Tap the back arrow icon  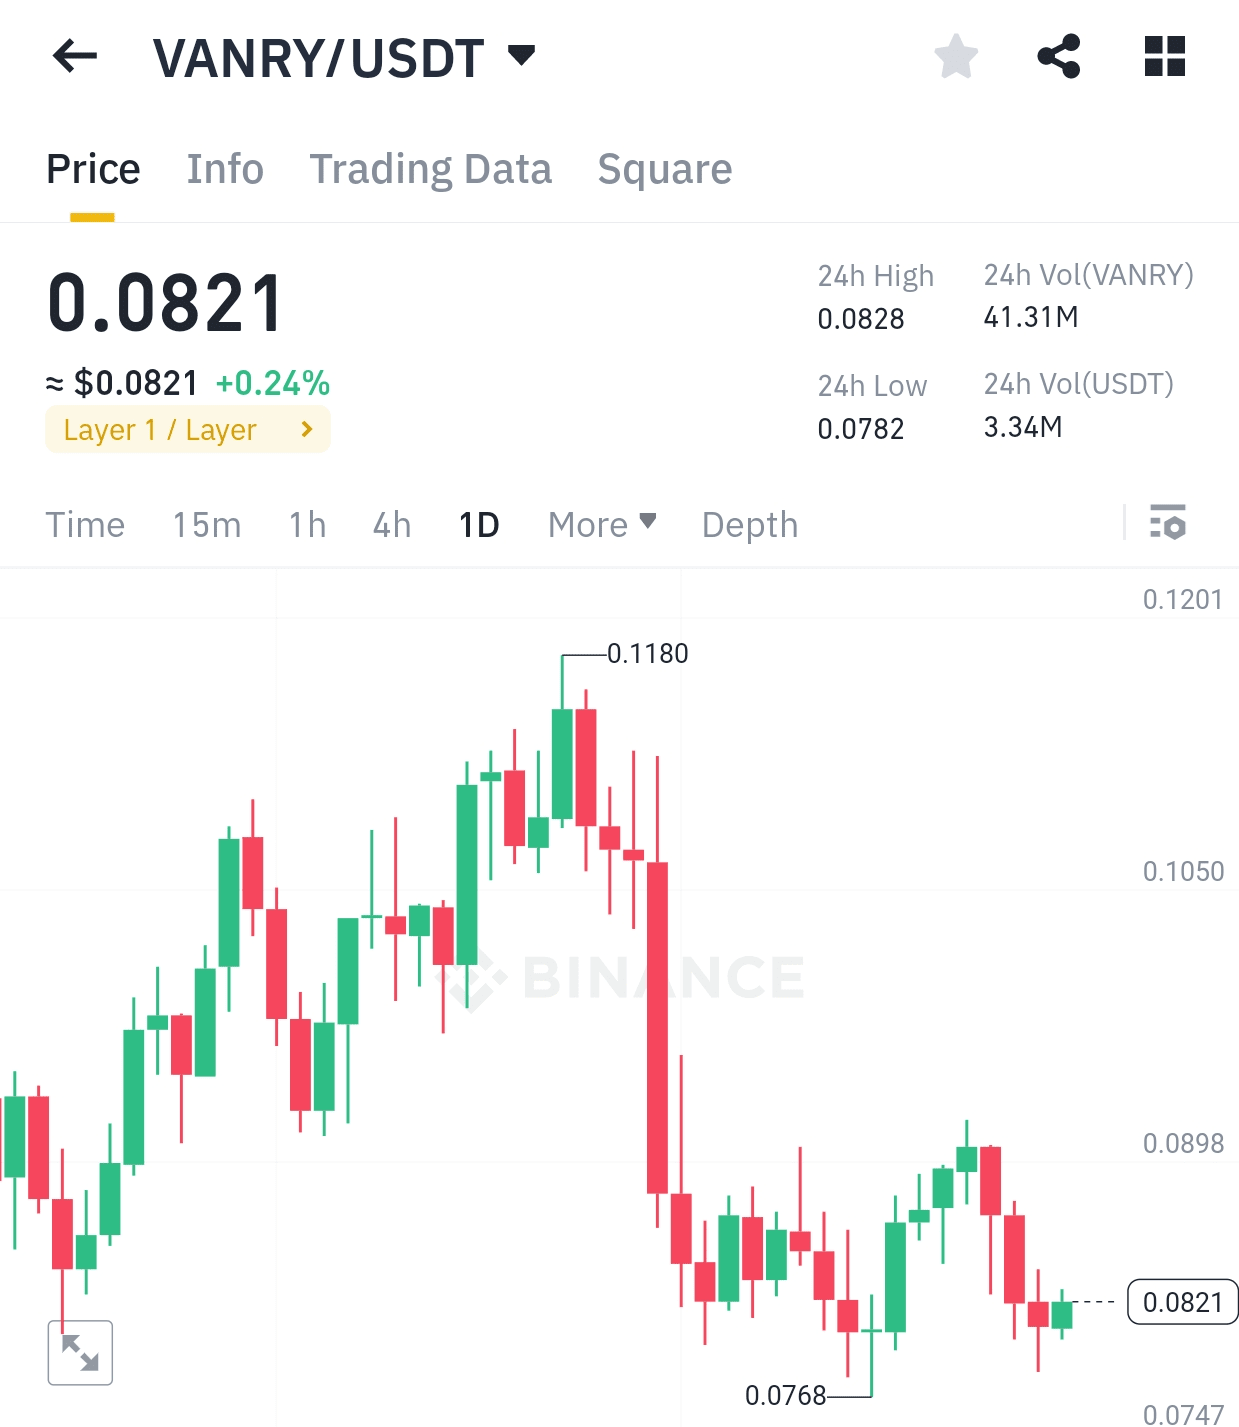click(x=75, y=56)
